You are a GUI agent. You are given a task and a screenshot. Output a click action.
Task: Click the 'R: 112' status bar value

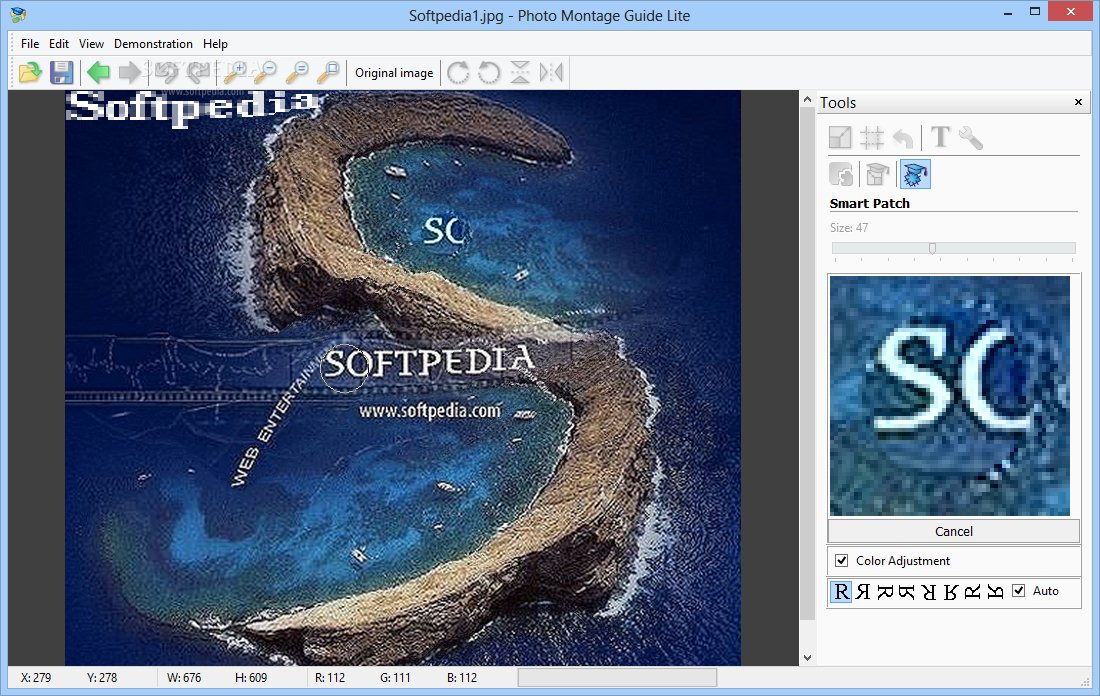(330, 678)
